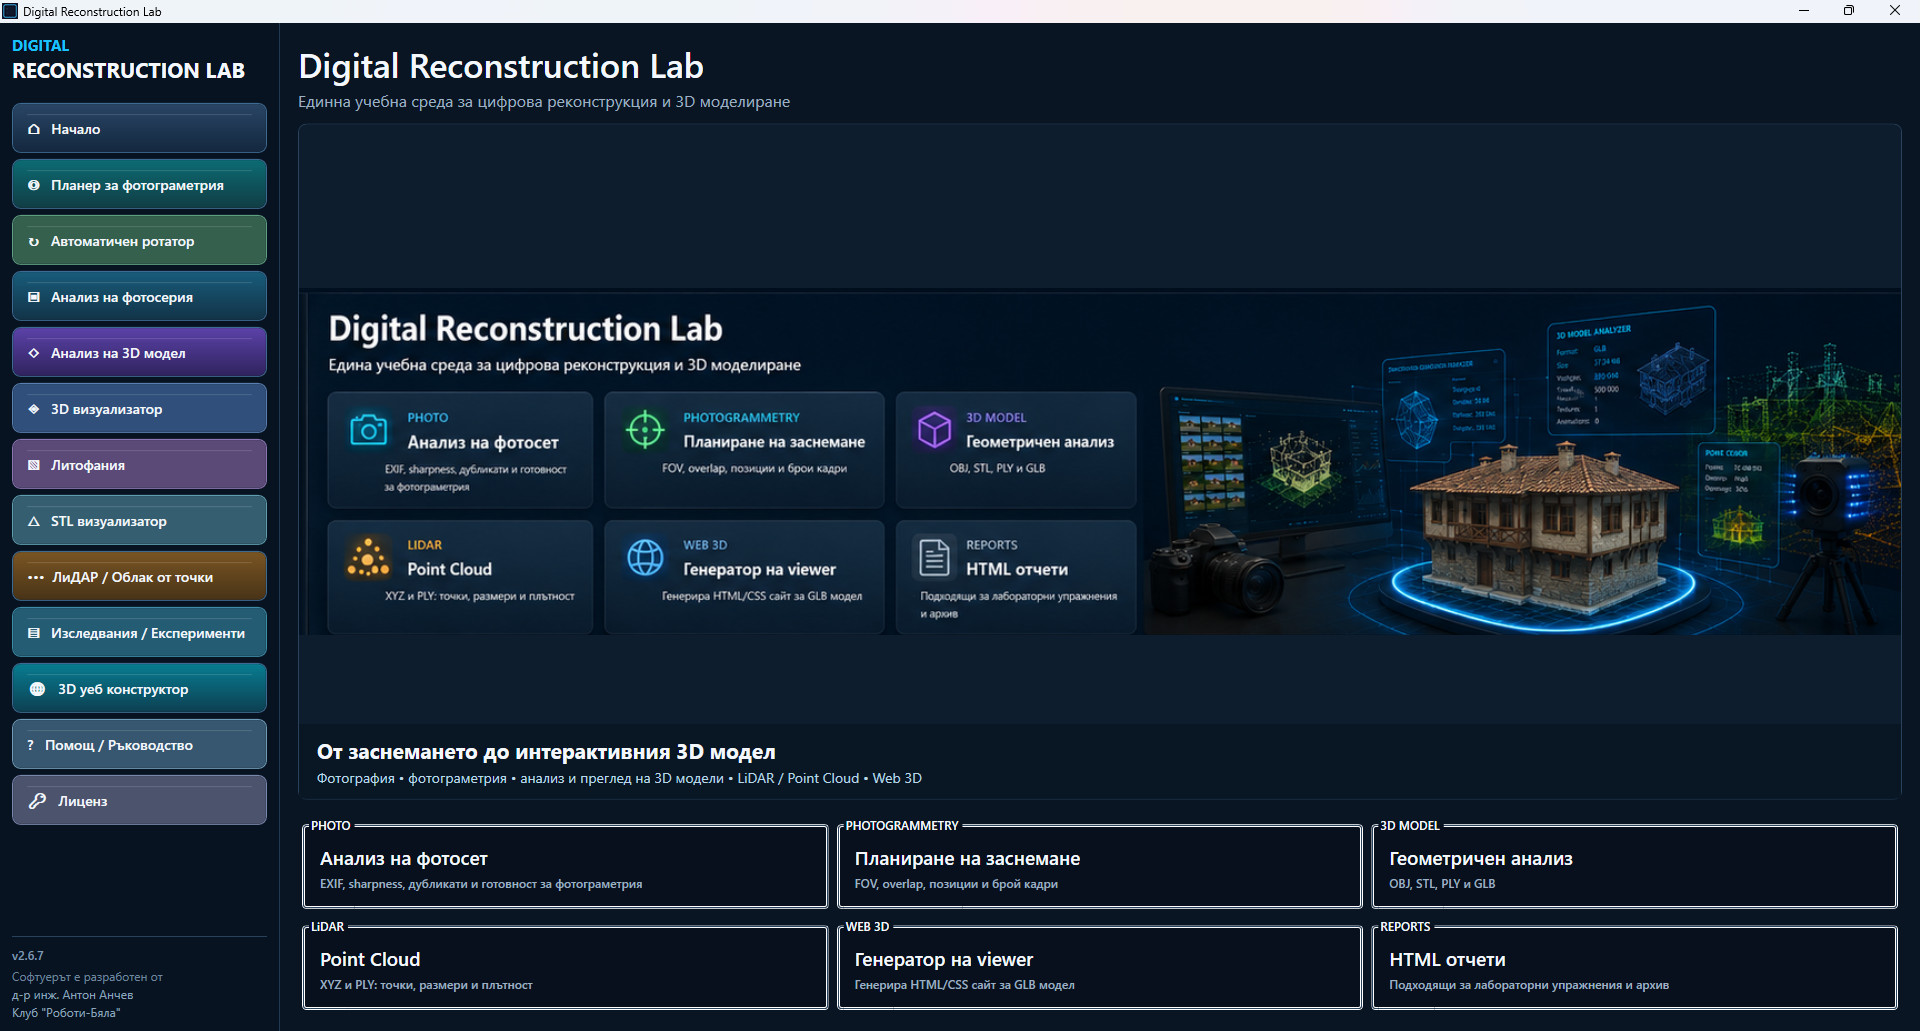Click the Начало home icon
Screen dimensions: 1920x1031
tap(34, 129)
